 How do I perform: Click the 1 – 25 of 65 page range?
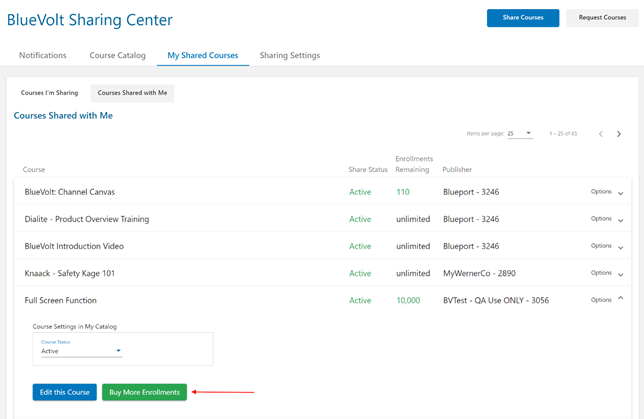coord(563,134)
